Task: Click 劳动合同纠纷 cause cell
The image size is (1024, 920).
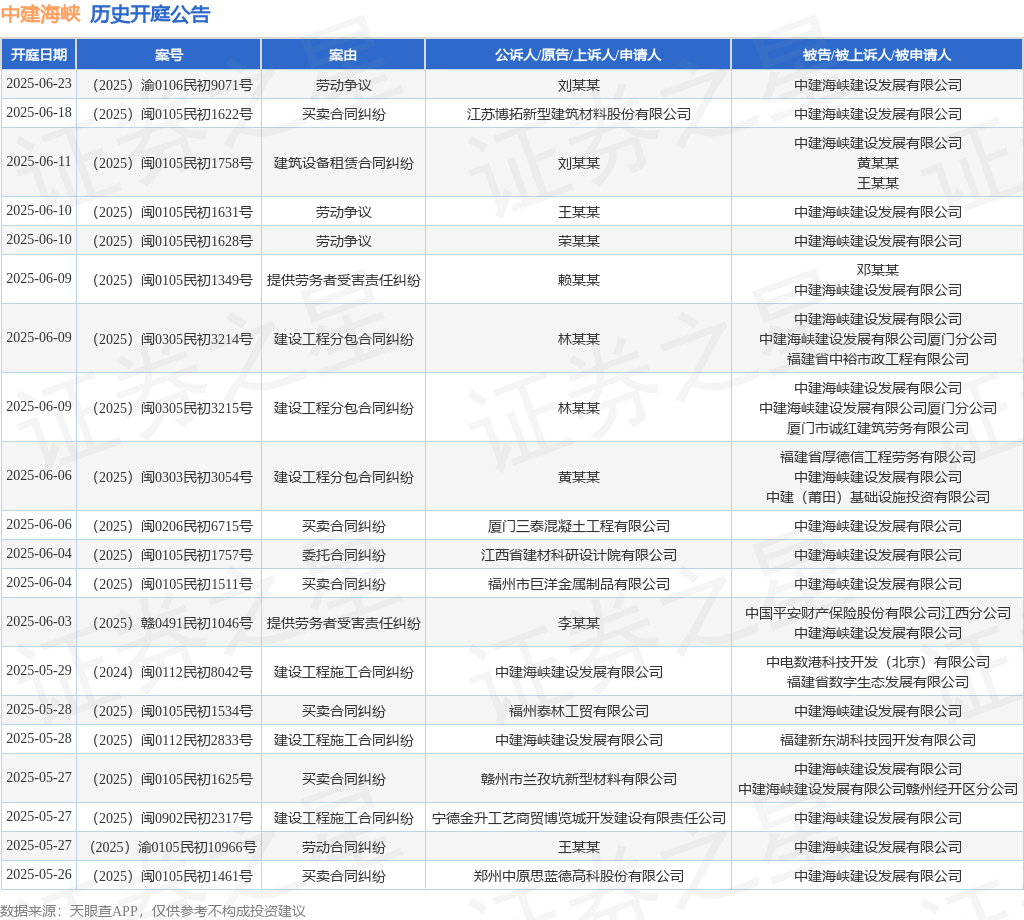Action: coord(344,847)
